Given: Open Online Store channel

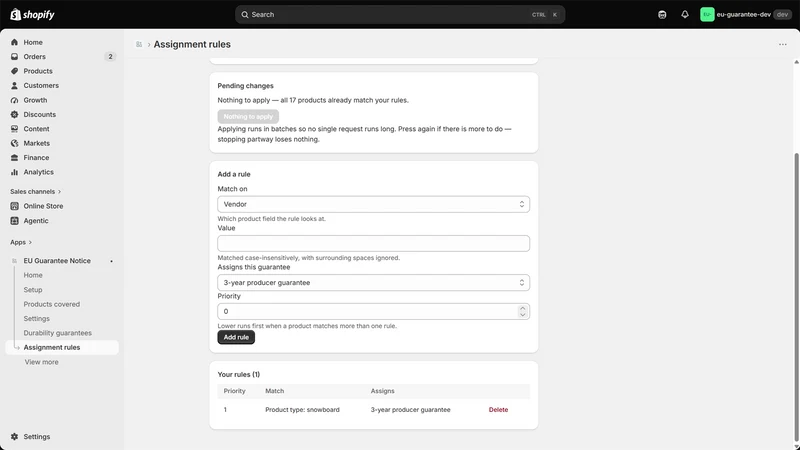Looking at the screenshot, I should pos(43,206).
